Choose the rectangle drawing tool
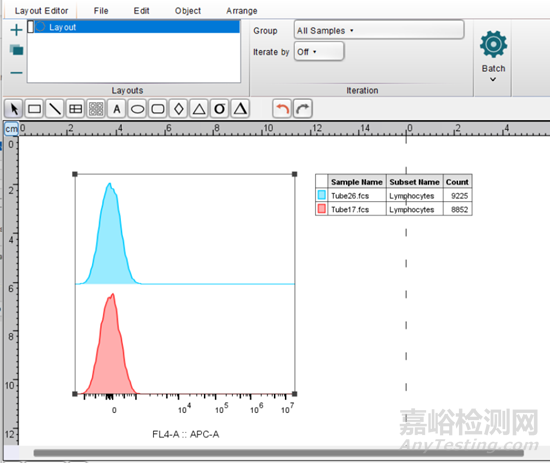The image size is (550, 463). (34, 109)
